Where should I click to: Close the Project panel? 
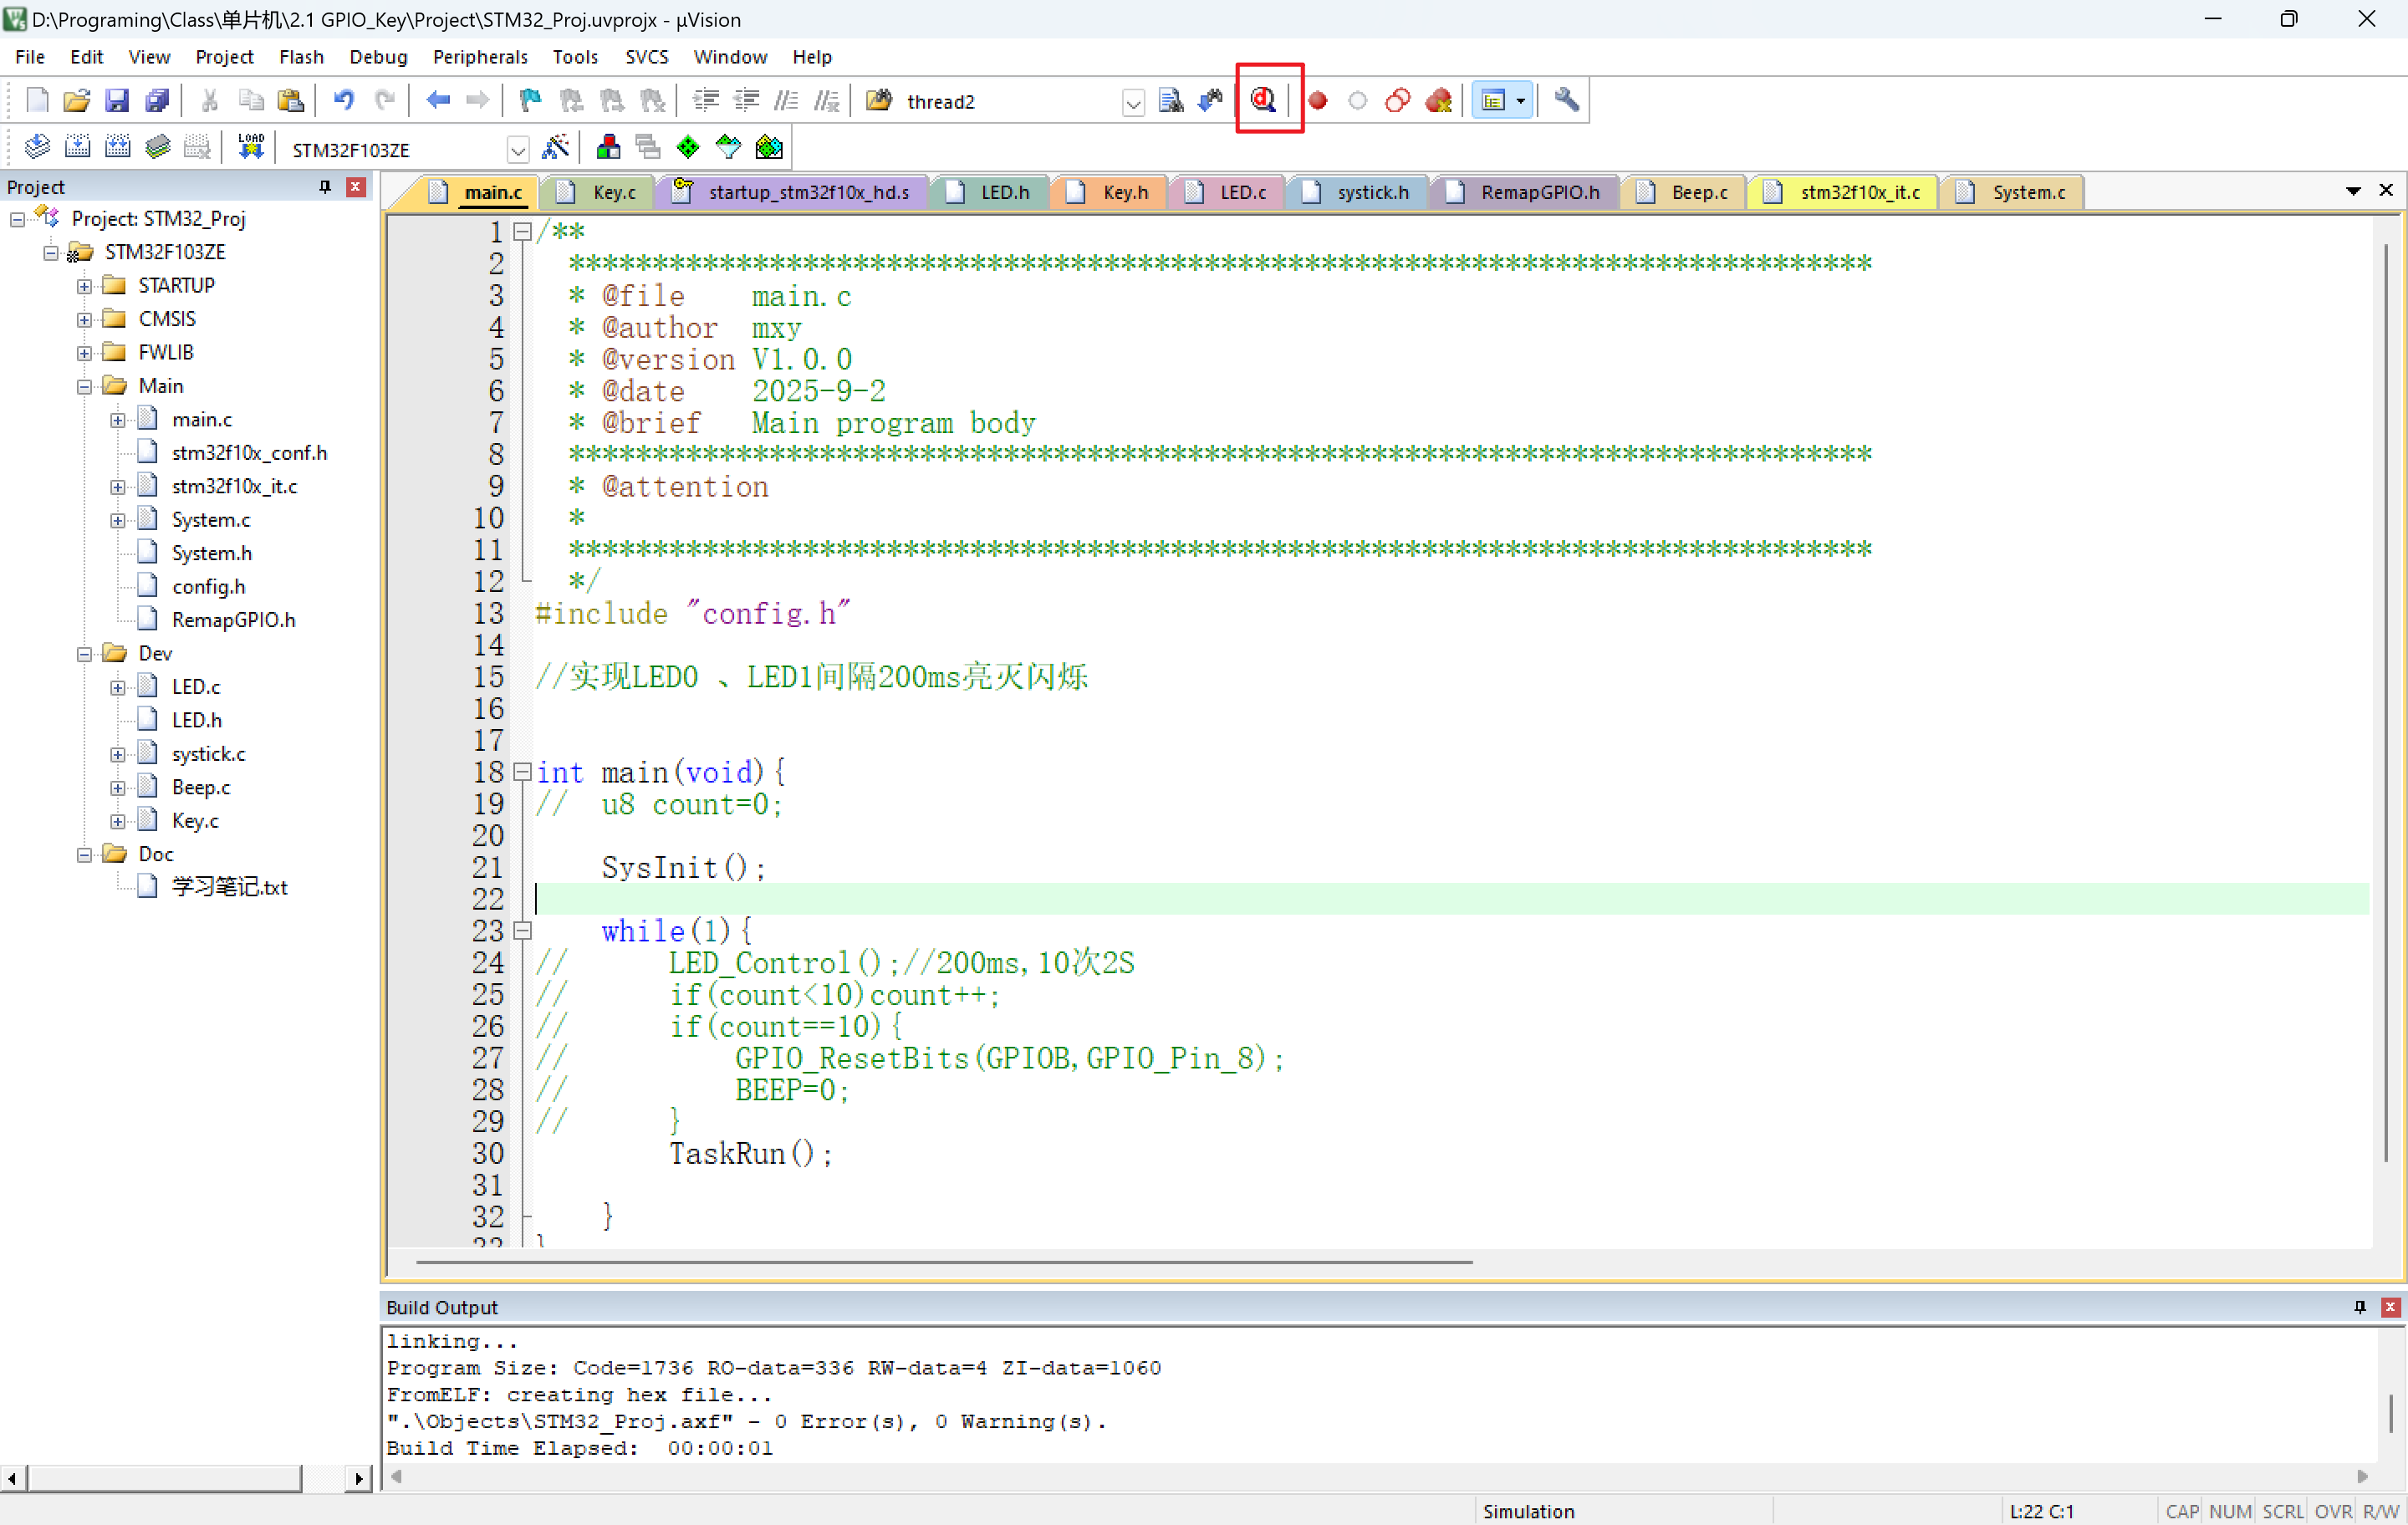tap(355, 187)
